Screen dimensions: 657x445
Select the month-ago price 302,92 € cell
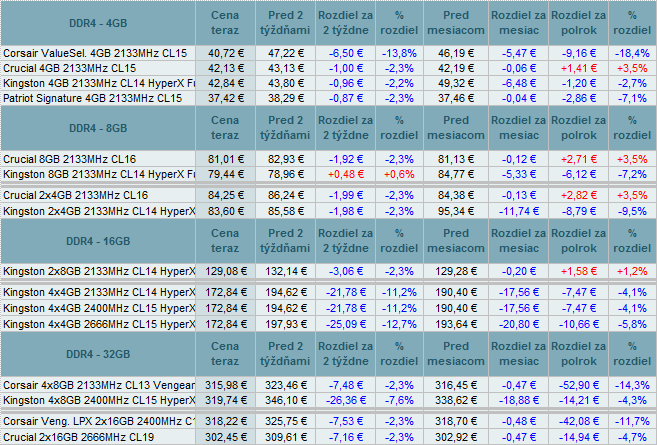tap(456, 437)
